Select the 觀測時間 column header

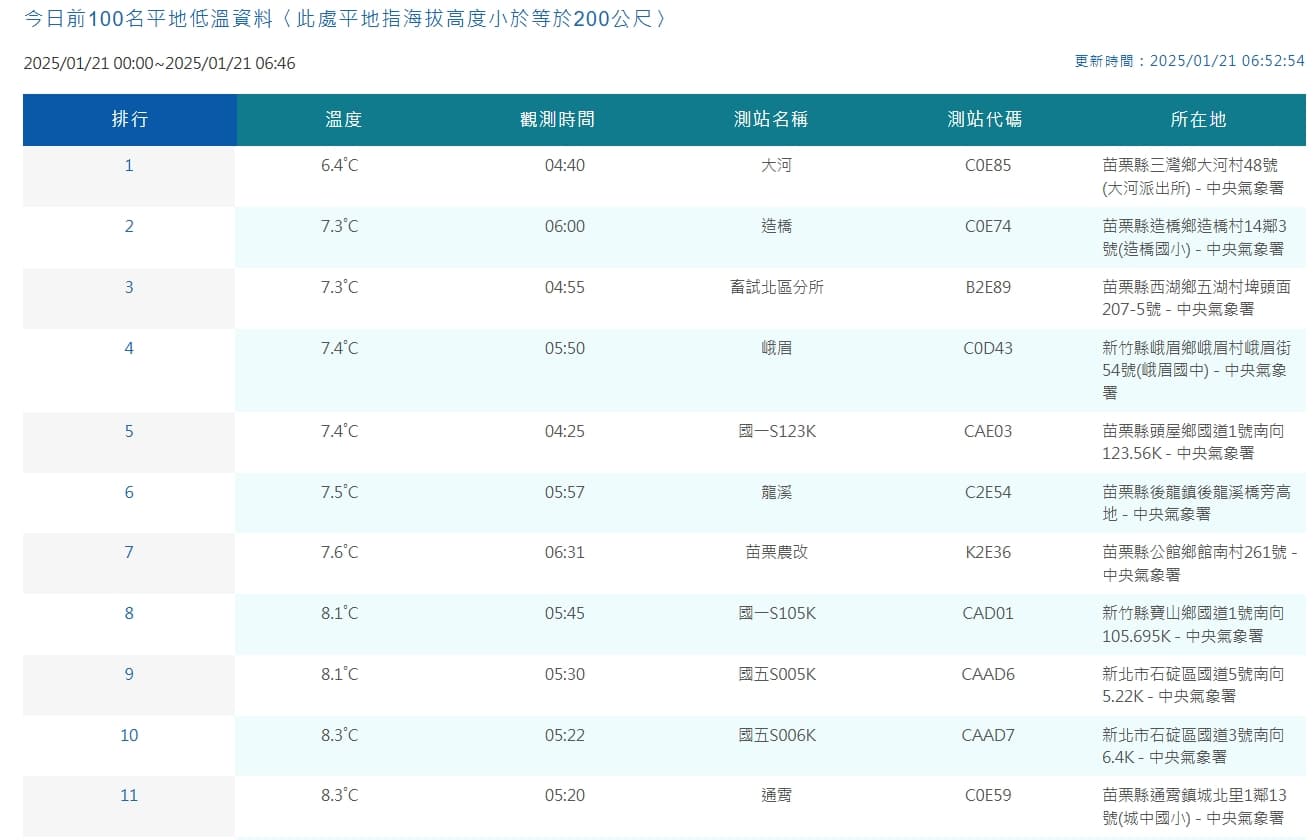coord(557,120)
